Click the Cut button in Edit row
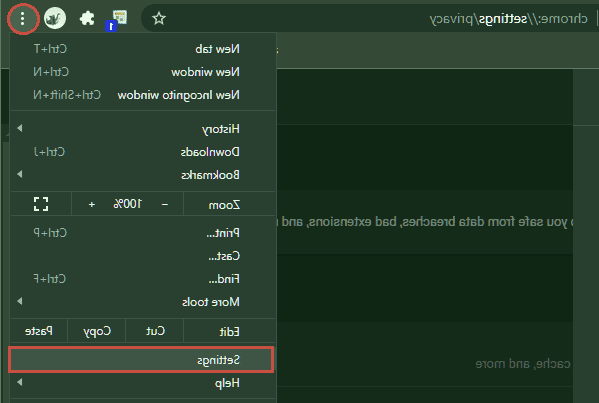 click(155, 331)
